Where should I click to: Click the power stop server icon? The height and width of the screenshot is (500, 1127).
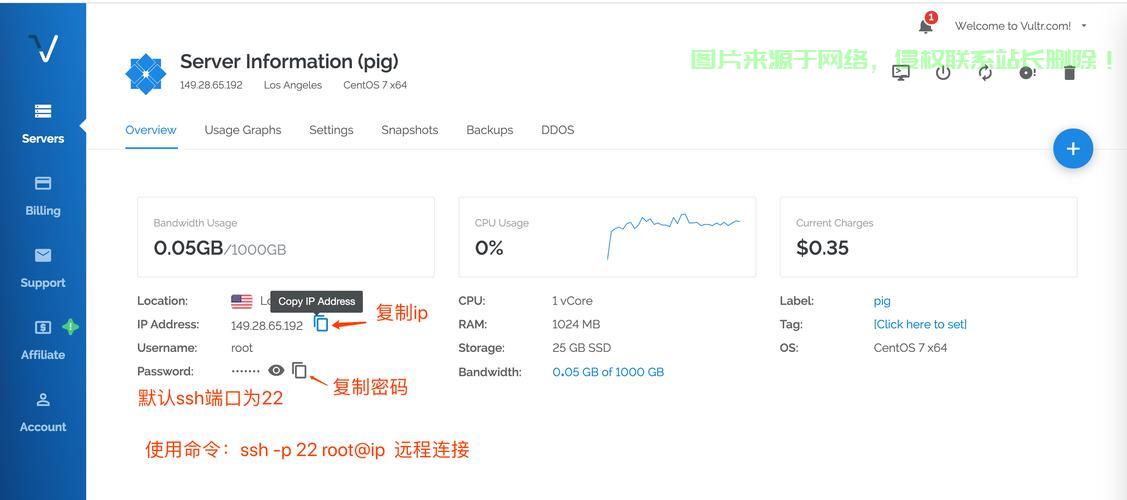coord(943,72)
